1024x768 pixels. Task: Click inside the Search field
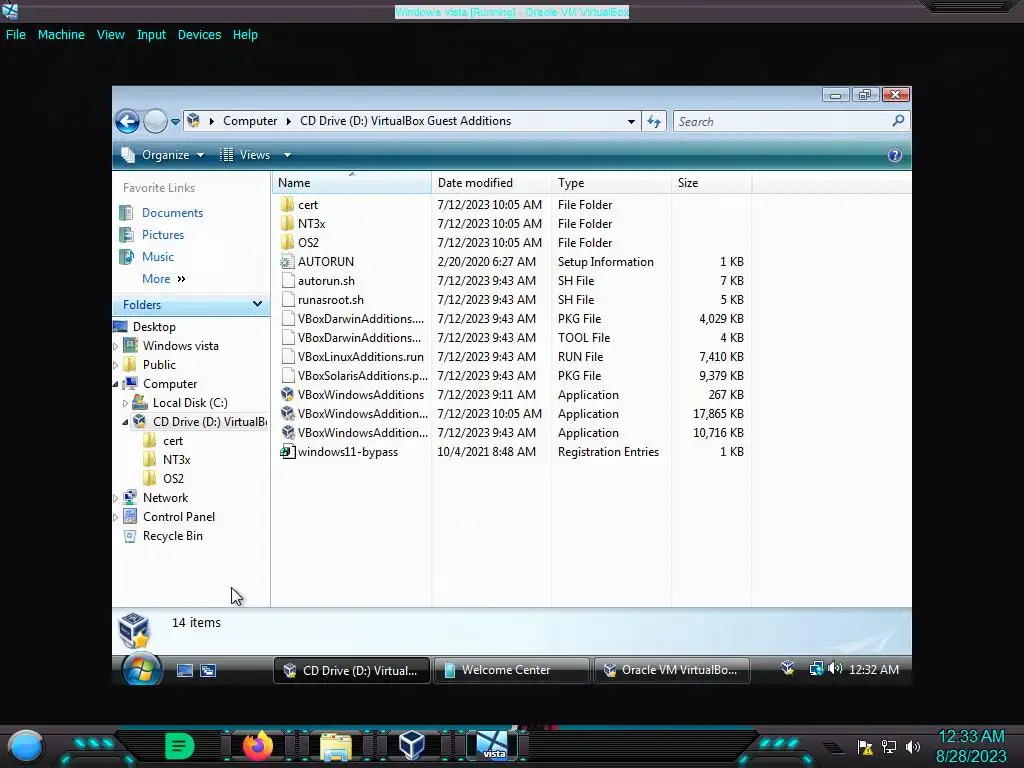click(x=782, y=121)
